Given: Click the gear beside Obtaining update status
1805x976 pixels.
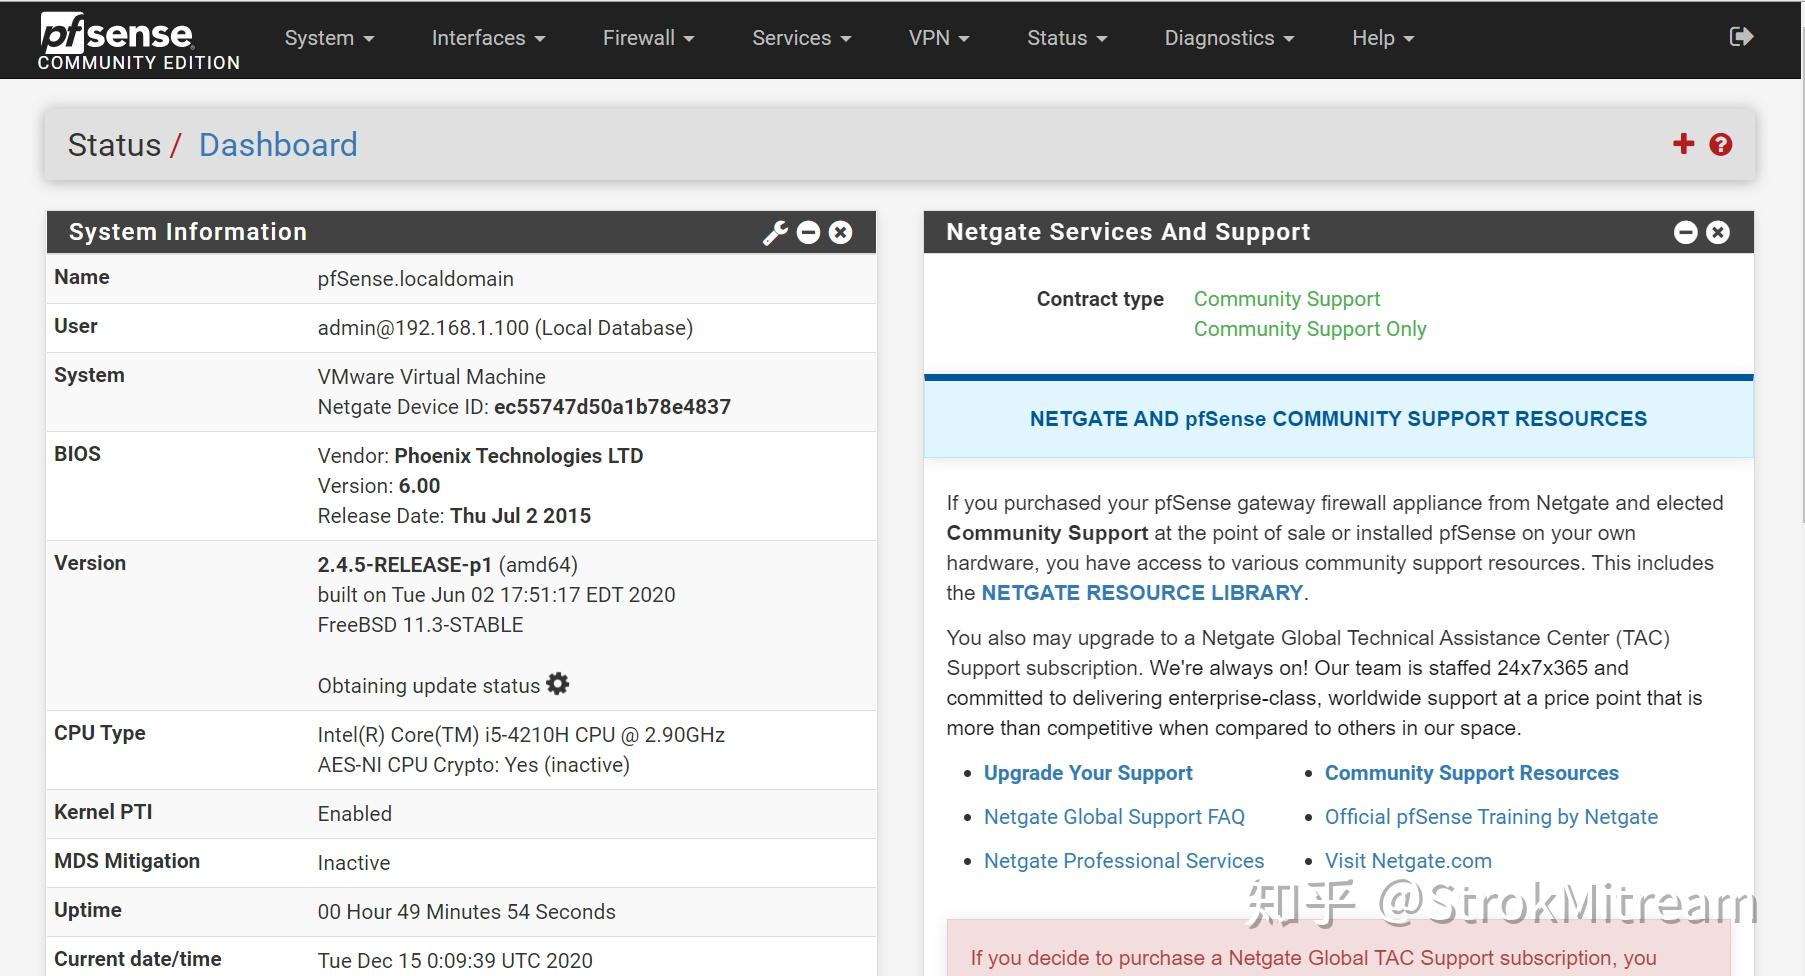Looking at the screenshot, I should point(558,684).
